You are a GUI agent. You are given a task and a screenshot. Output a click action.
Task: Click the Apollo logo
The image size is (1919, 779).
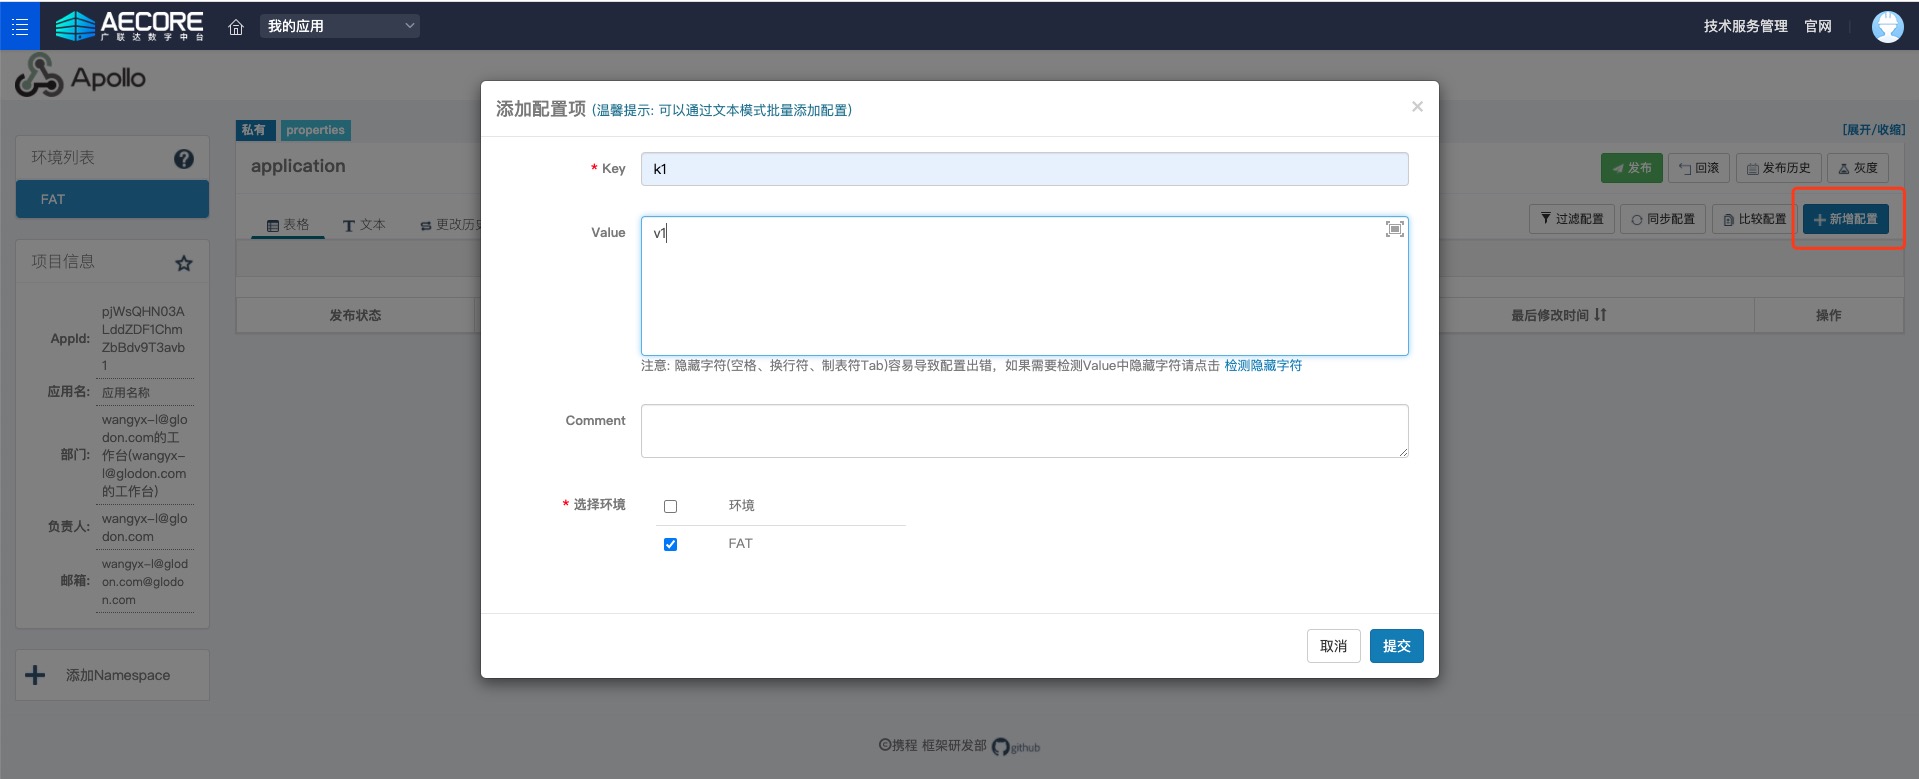81,77
